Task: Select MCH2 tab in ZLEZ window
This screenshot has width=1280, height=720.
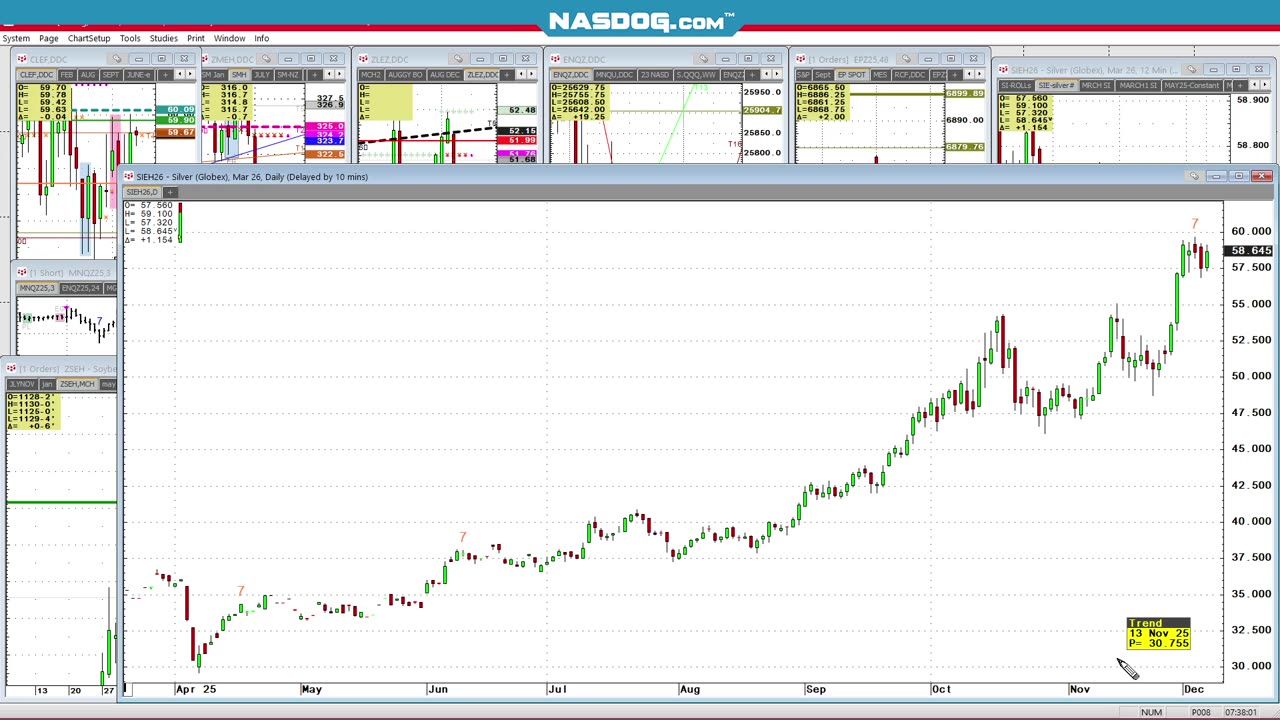Action: 370,75
